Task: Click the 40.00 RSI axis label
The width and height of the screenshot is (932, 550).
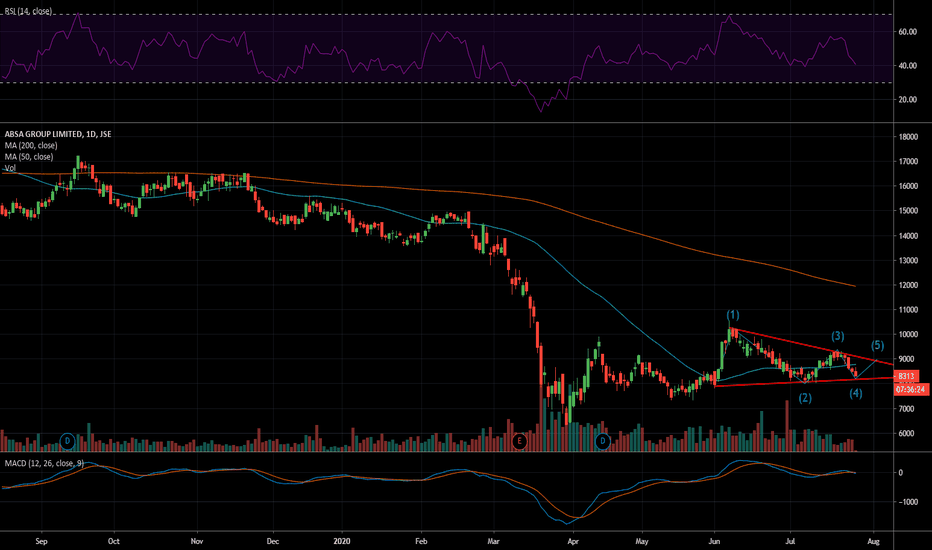Action: point(908,66)
